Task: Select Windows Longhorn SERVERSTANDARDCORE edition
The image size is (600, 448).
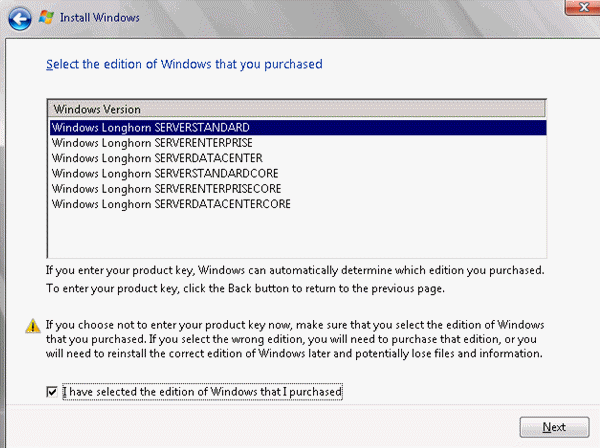Action: point(298,173)
